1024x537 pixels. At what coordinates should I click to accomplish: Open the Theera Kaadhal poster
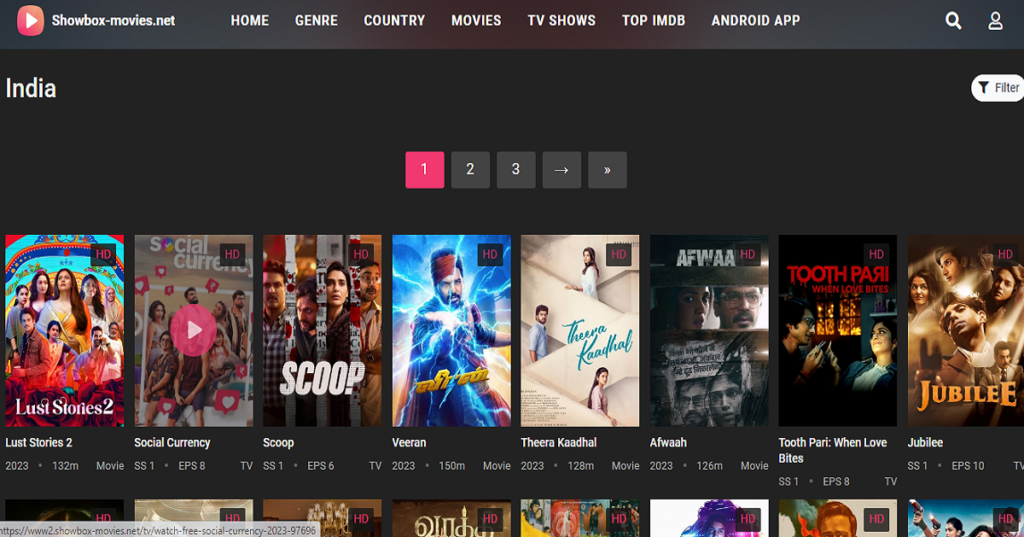tap(580, 331)
